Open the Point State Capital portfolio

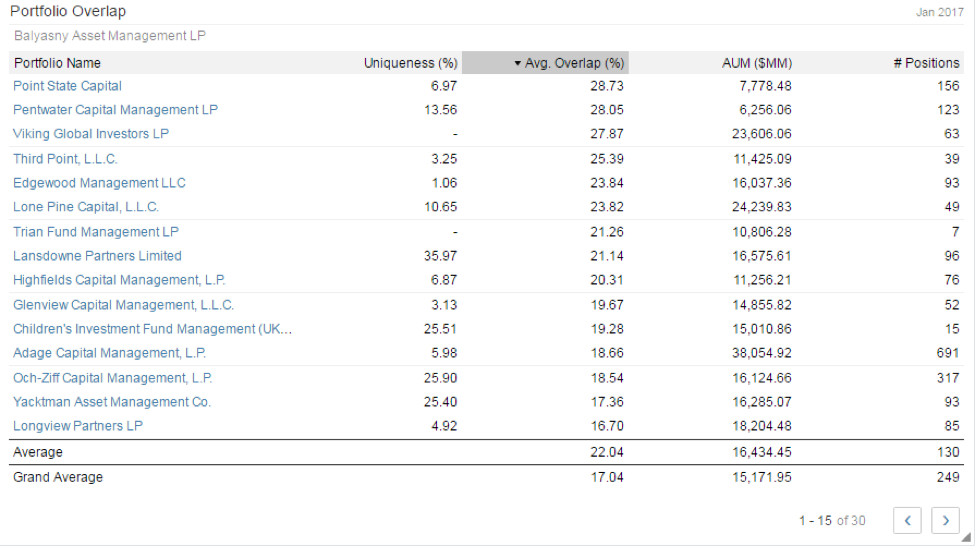pyautogui.click(x=67, y=86)
